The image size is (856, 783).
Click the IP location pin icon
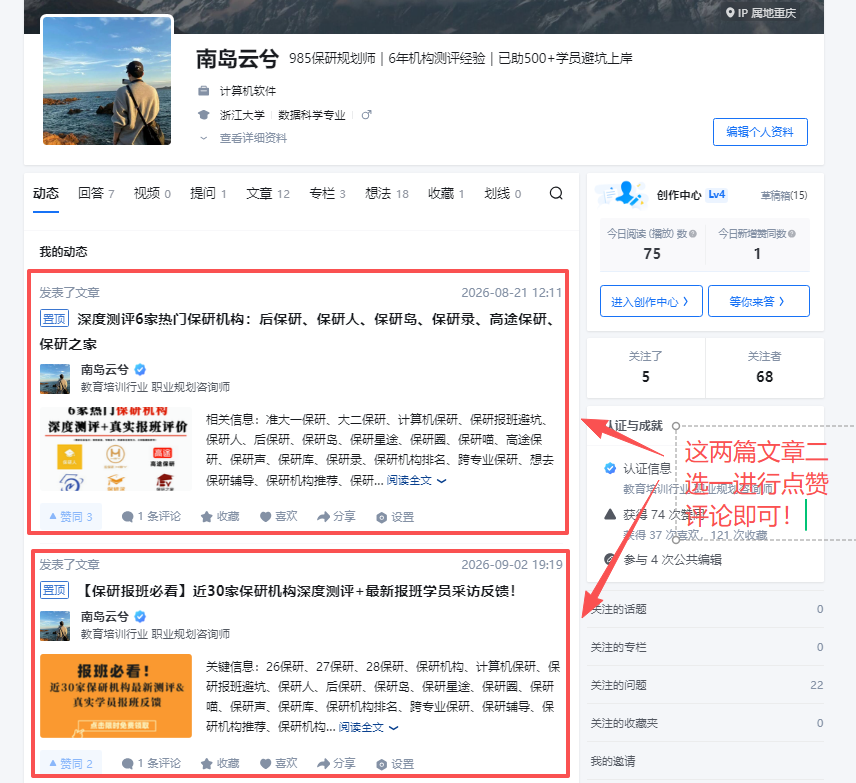coord(730,13)
